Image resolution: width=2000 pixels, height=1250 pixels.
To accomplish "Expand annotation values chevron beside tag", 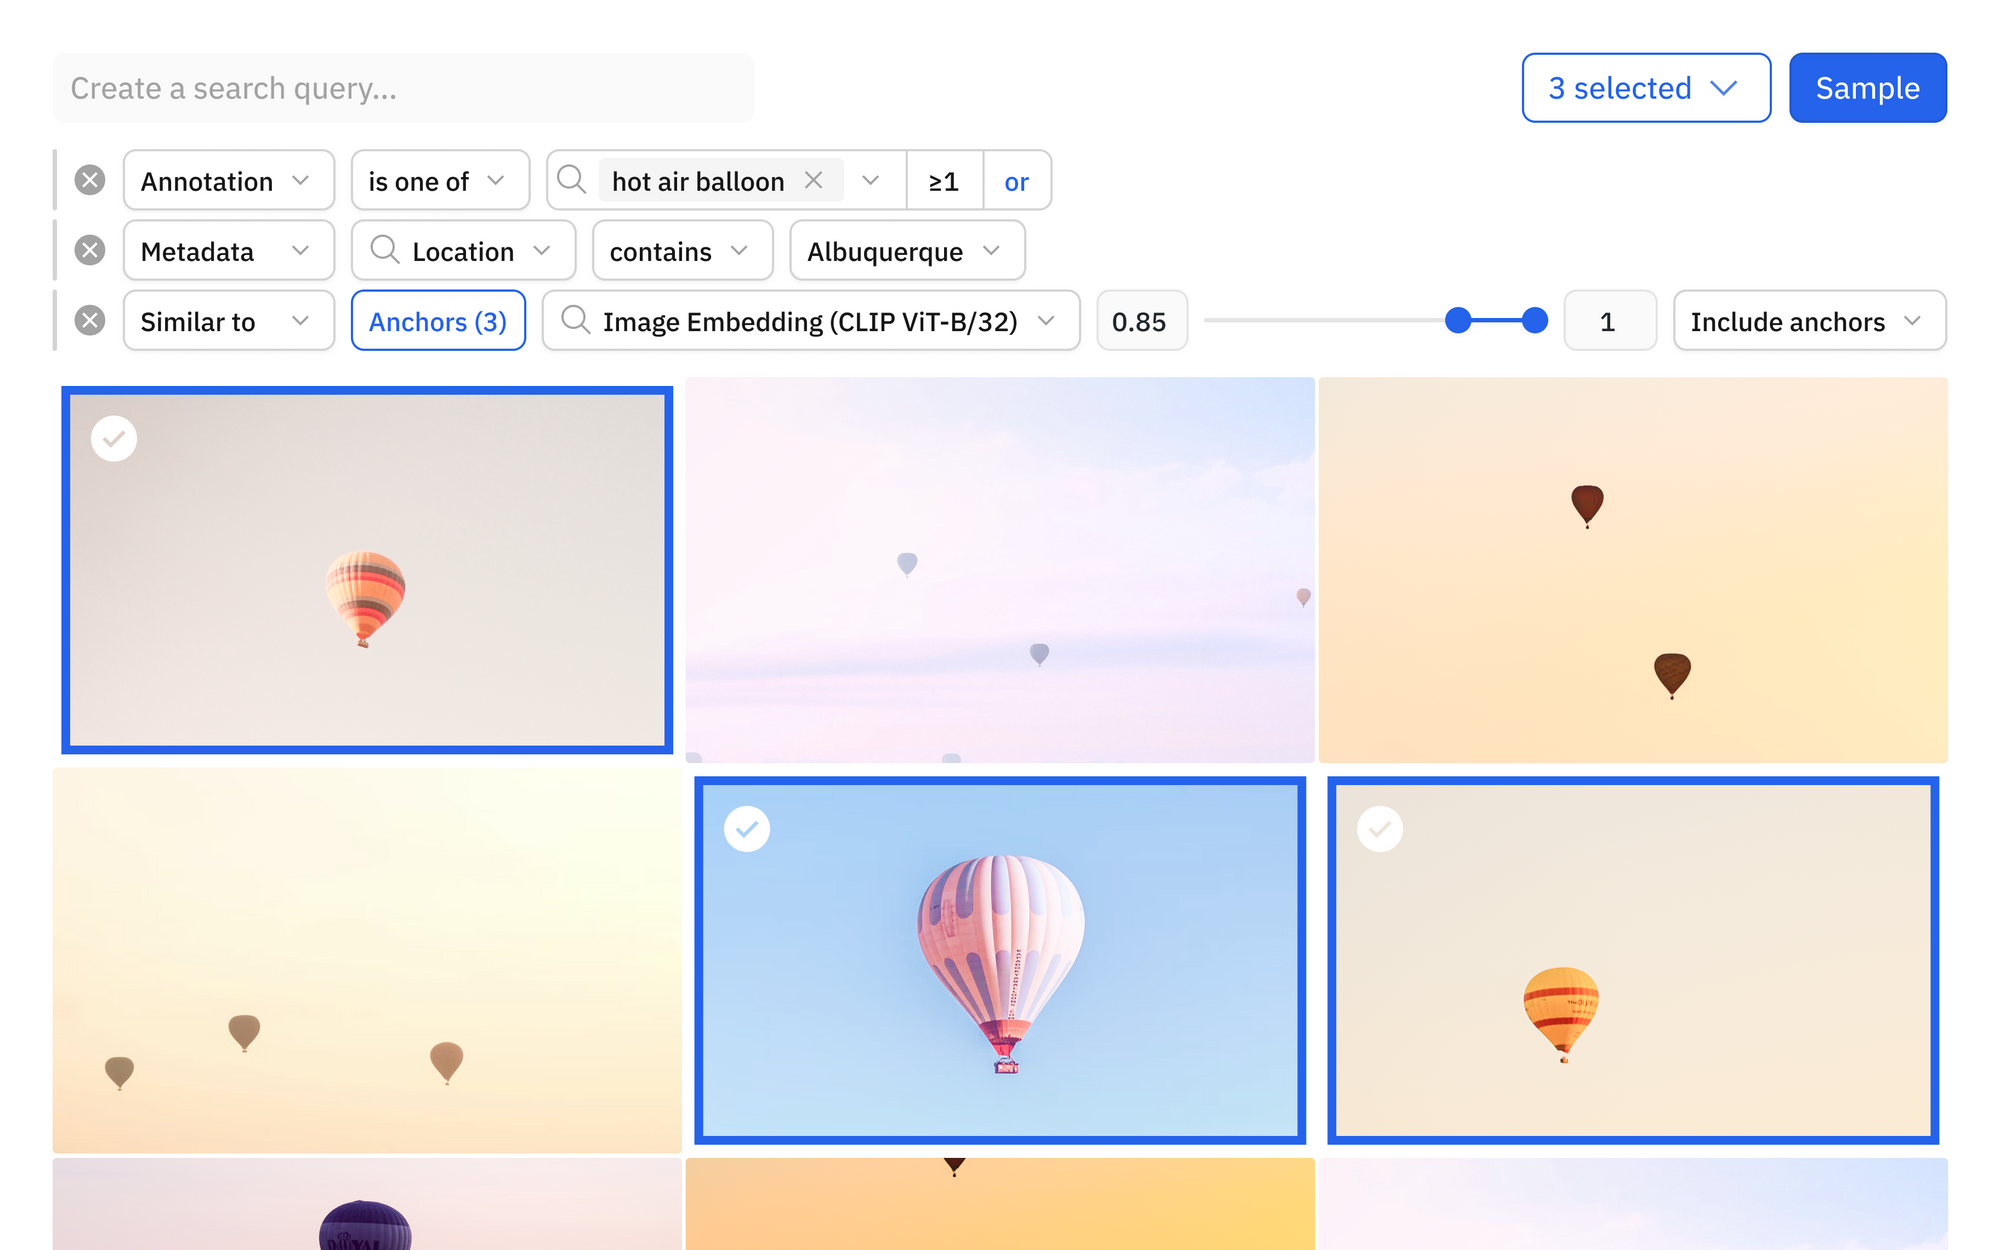I will [870, 181].
